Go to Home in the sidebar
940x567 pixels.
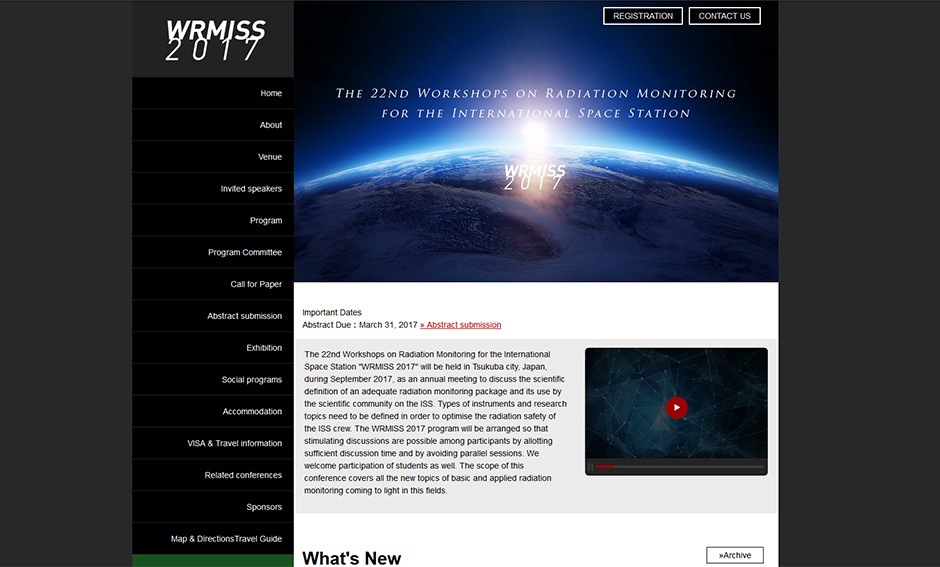213,93
